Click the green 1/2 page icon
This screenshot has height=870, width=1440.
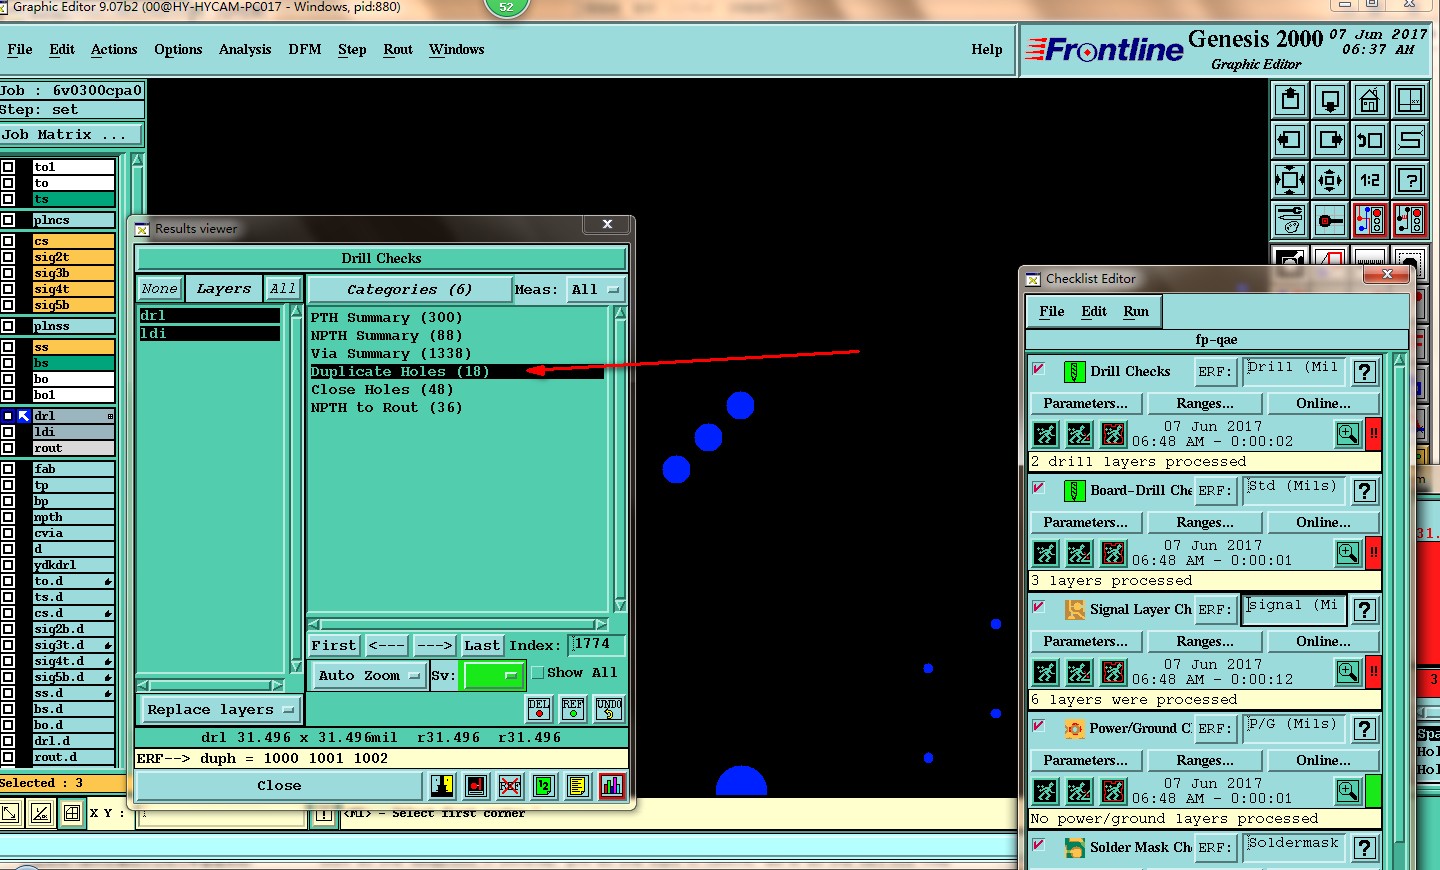pos(544,786)
